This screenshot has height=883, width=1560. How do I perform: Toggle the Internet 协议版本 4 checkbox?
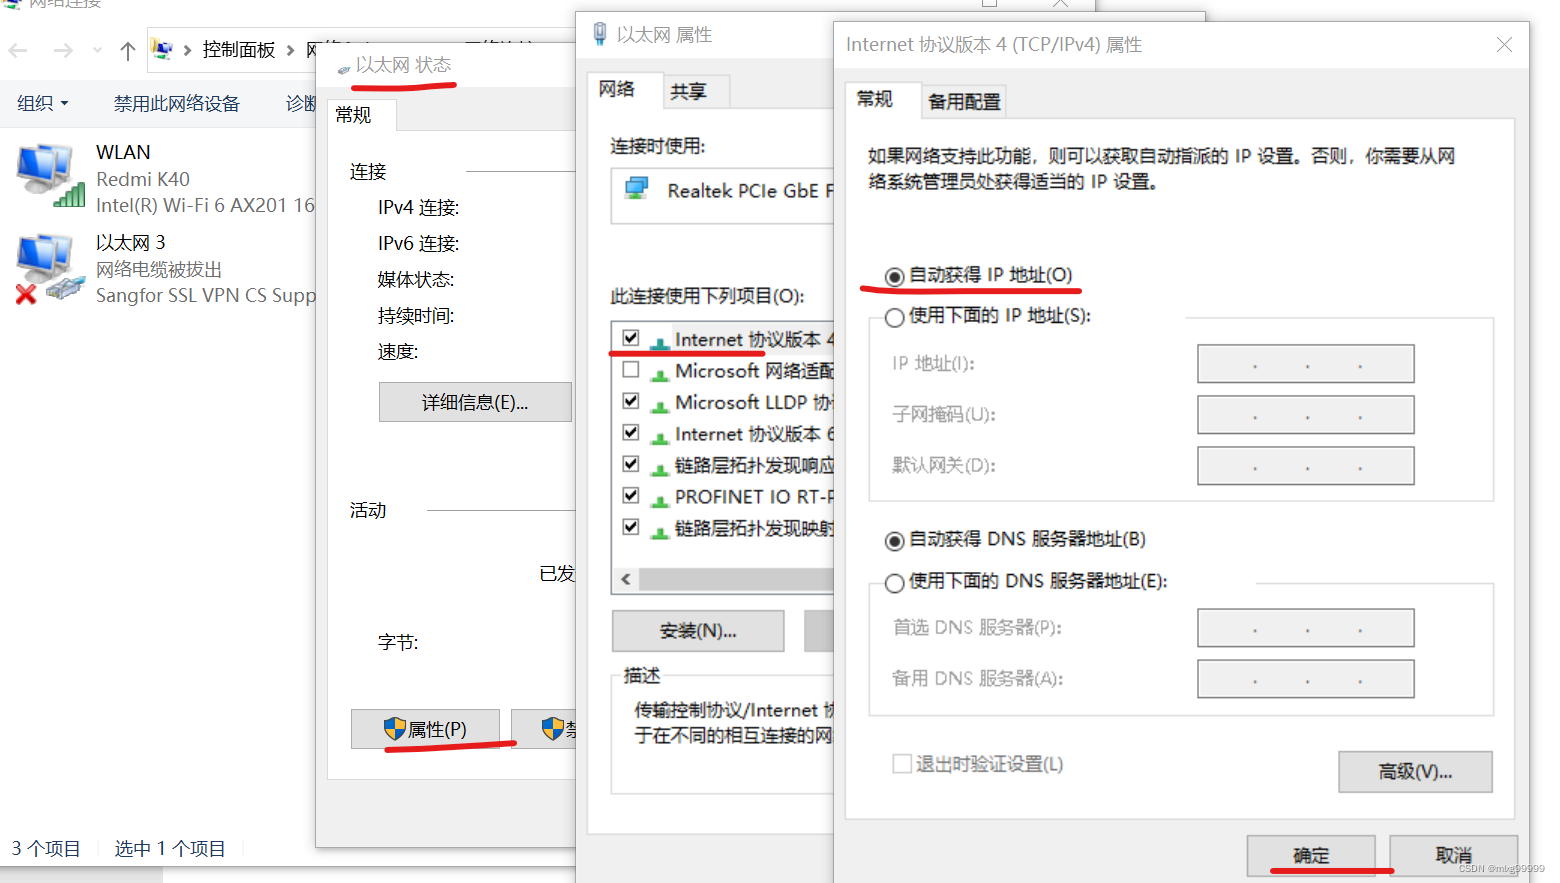[x=631, y=338]
